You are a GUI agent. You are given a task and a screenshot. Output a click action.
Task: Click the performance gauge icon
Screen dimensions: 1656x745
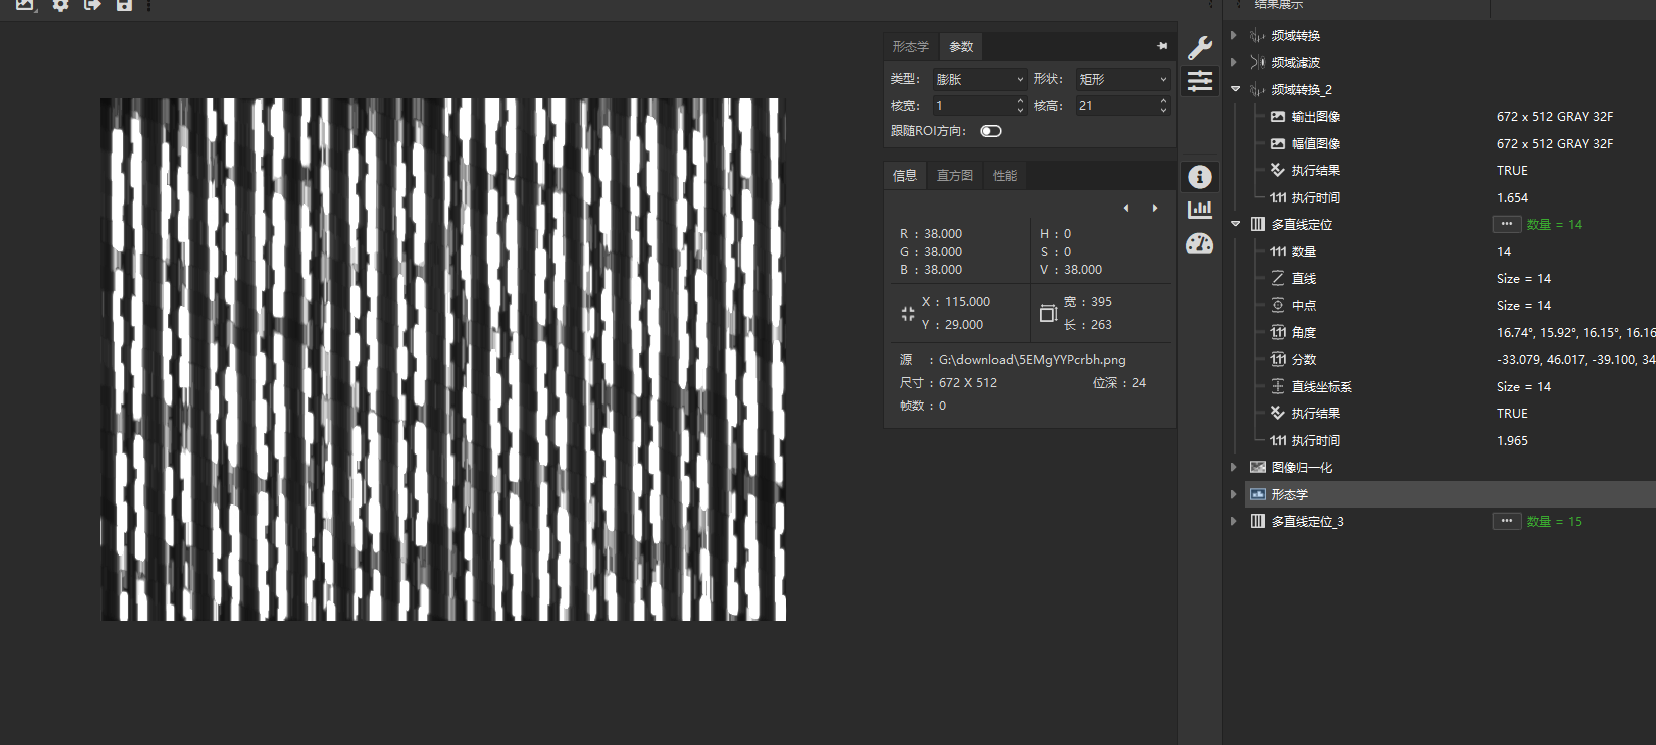(x=1200, y=243)
